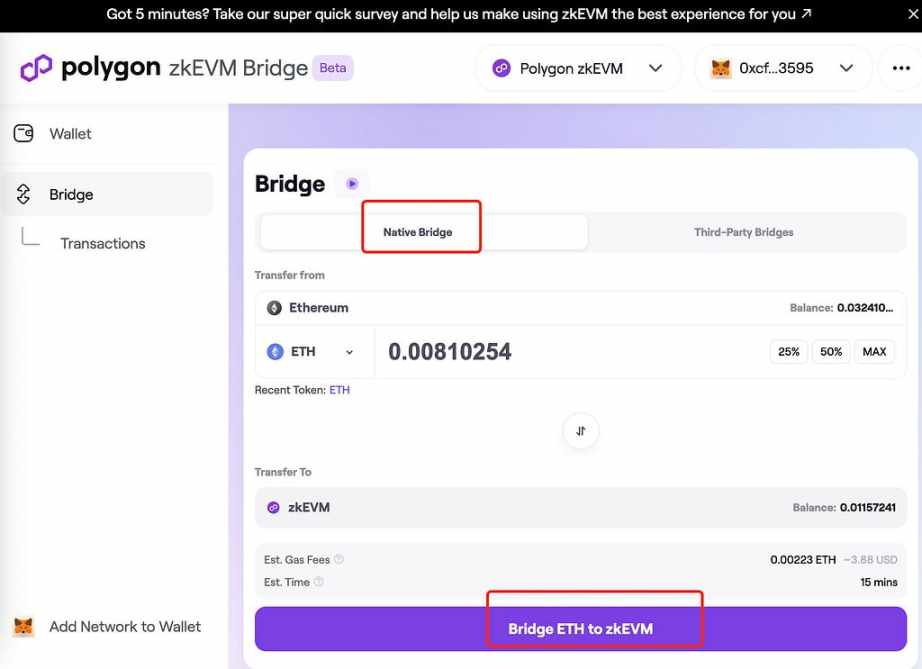Click the Bridge sidebar icon
The image size is (922, 669).
coord(24,194)
